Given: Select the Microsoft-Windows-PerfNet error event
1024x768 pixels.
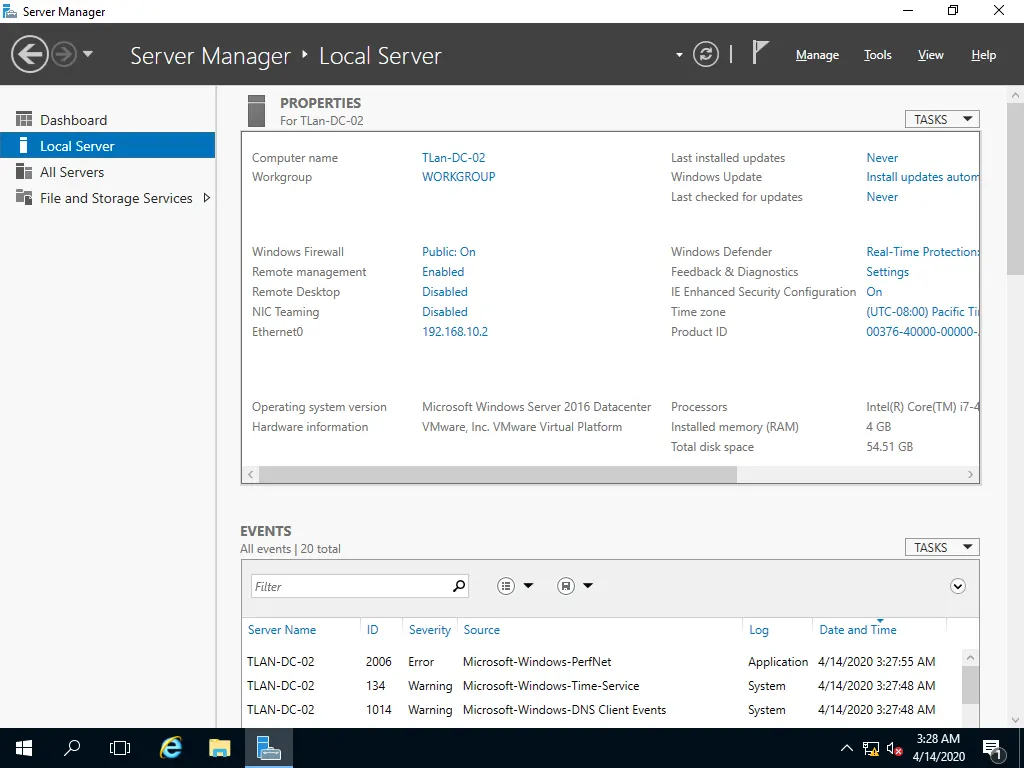Looking at the screenshot, I should pyautogui.click(x=601, y=662).
